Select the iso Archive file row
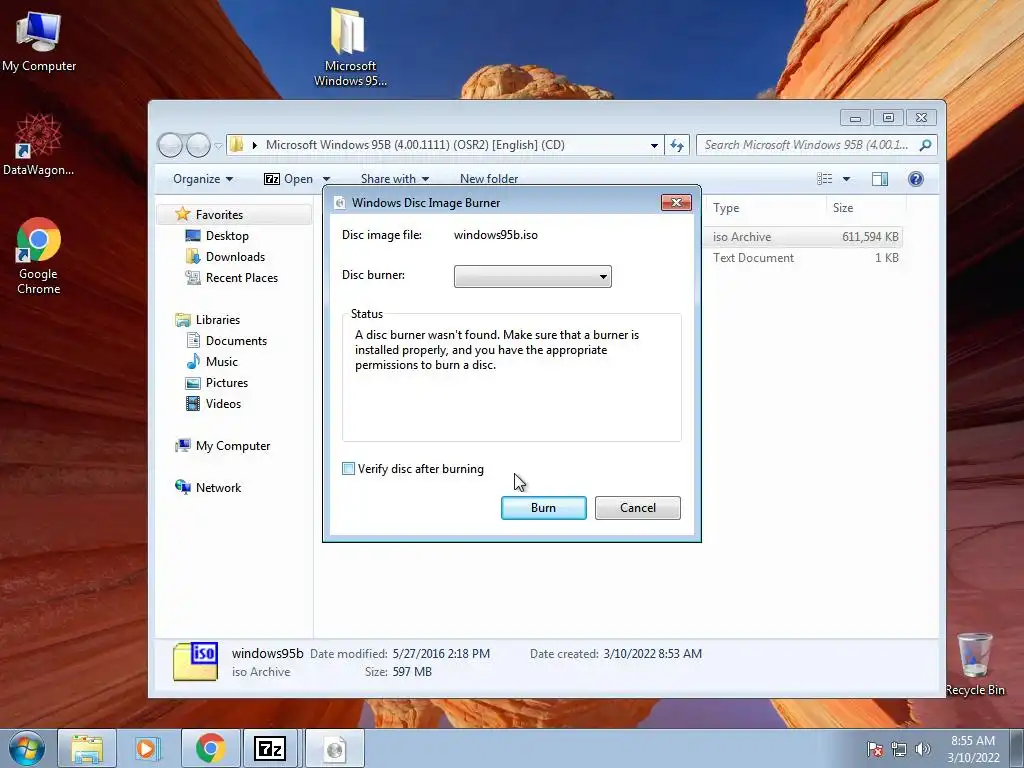Viewport: 1024px width, 768px height. pyautogui.click(x=803, y=237)
